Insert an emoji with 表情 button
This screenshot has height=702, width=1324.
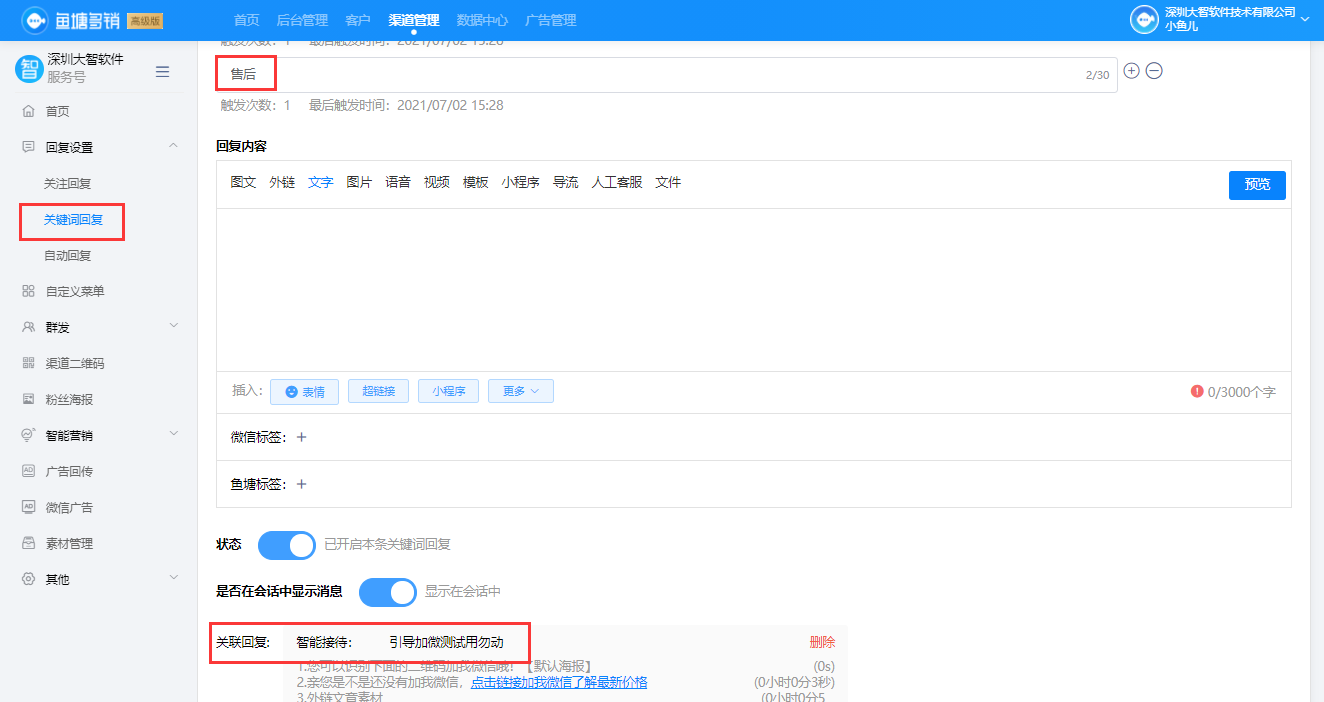304,391
